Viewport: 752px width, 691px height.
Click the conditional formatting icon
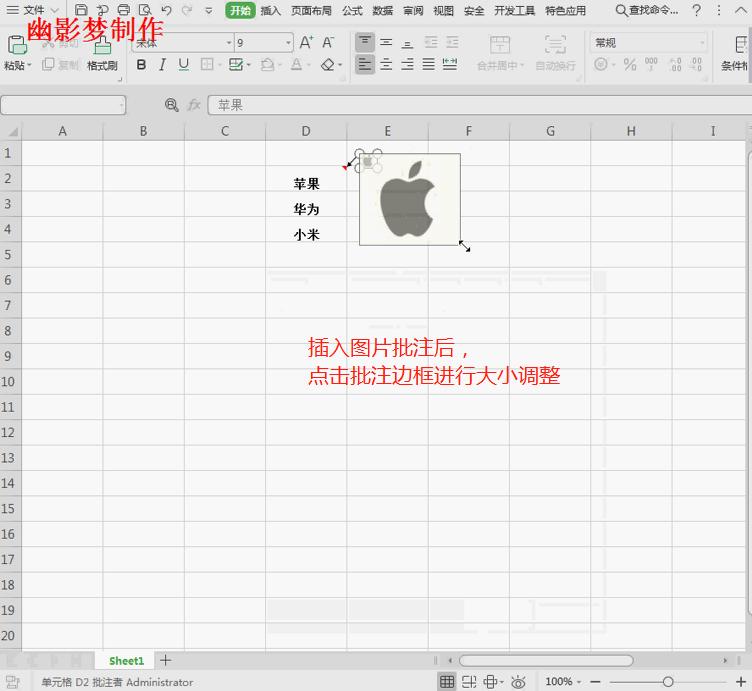coord(741,45)
